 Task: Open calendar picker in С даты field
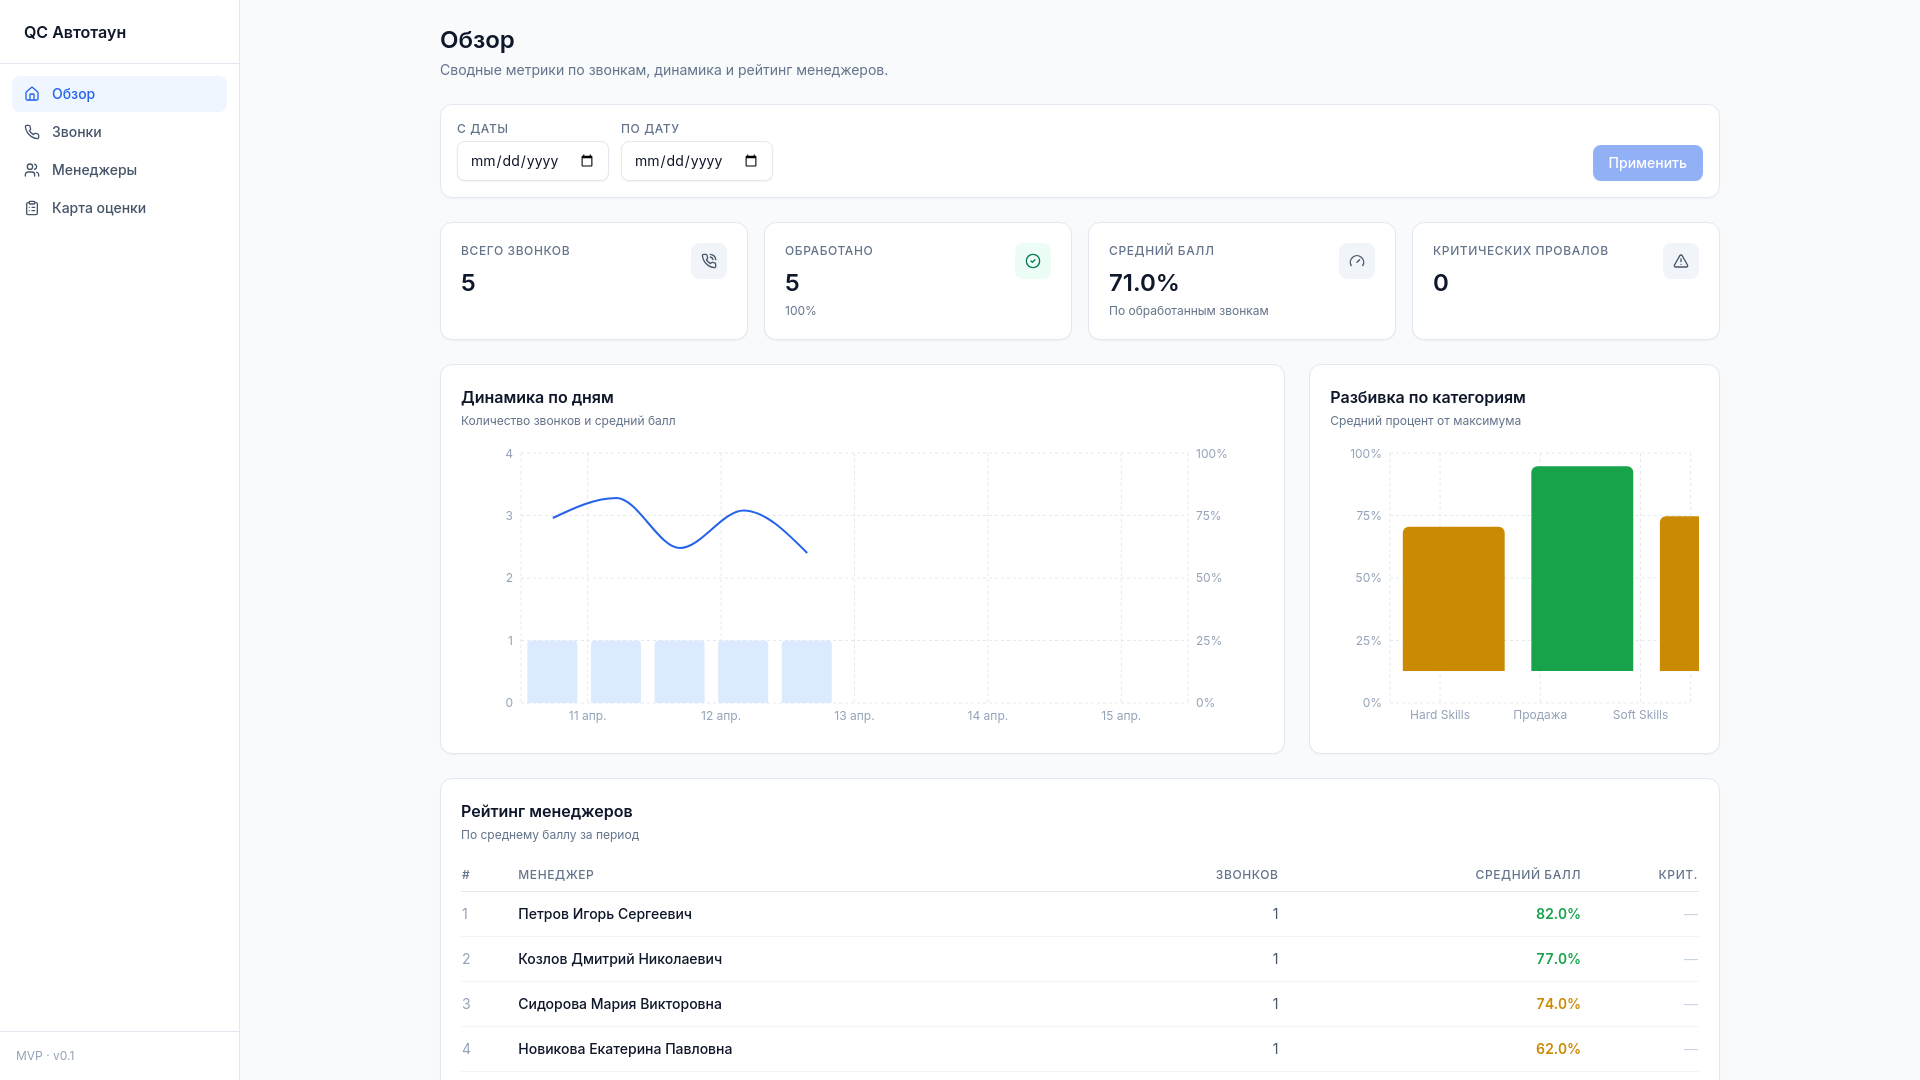click(x=587, y=161)
